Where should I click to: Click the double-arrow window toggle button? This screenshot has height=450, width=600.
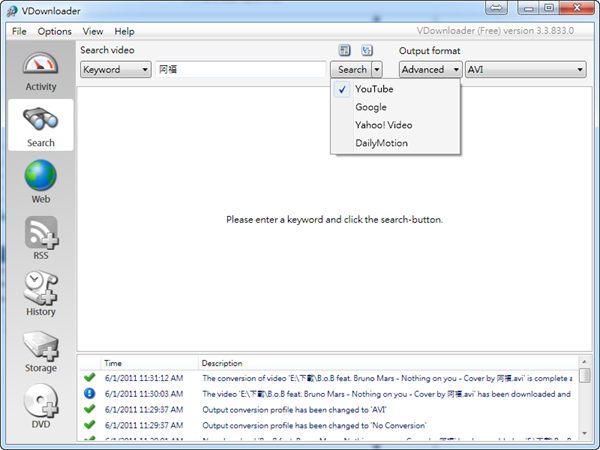pyautogui.click(x=496, y=8)
